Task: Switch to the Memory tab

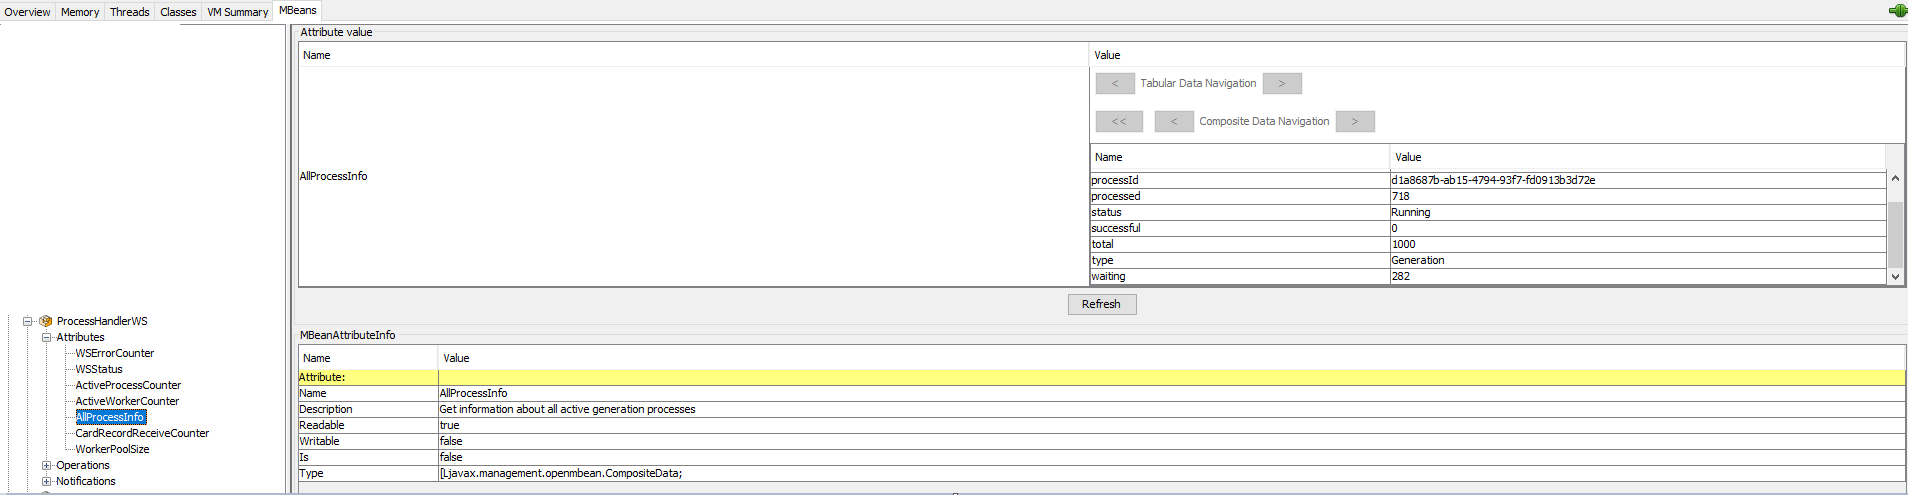Action: (80, 12)
